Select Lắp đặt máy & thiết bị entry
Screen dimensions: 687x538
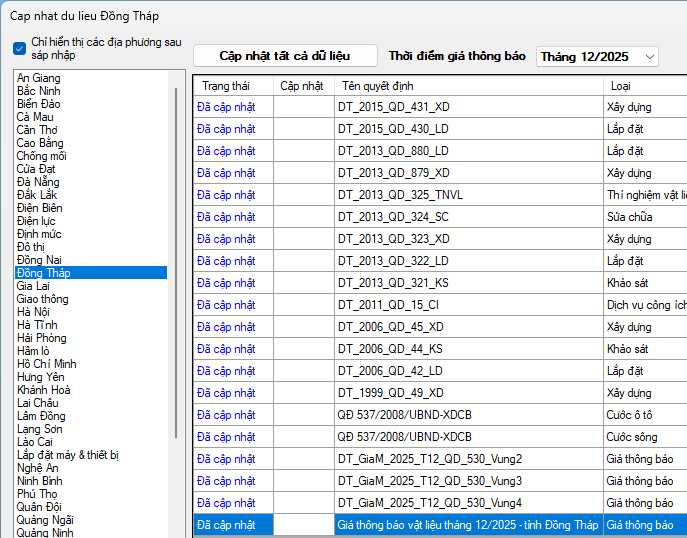tap(68, 455)
